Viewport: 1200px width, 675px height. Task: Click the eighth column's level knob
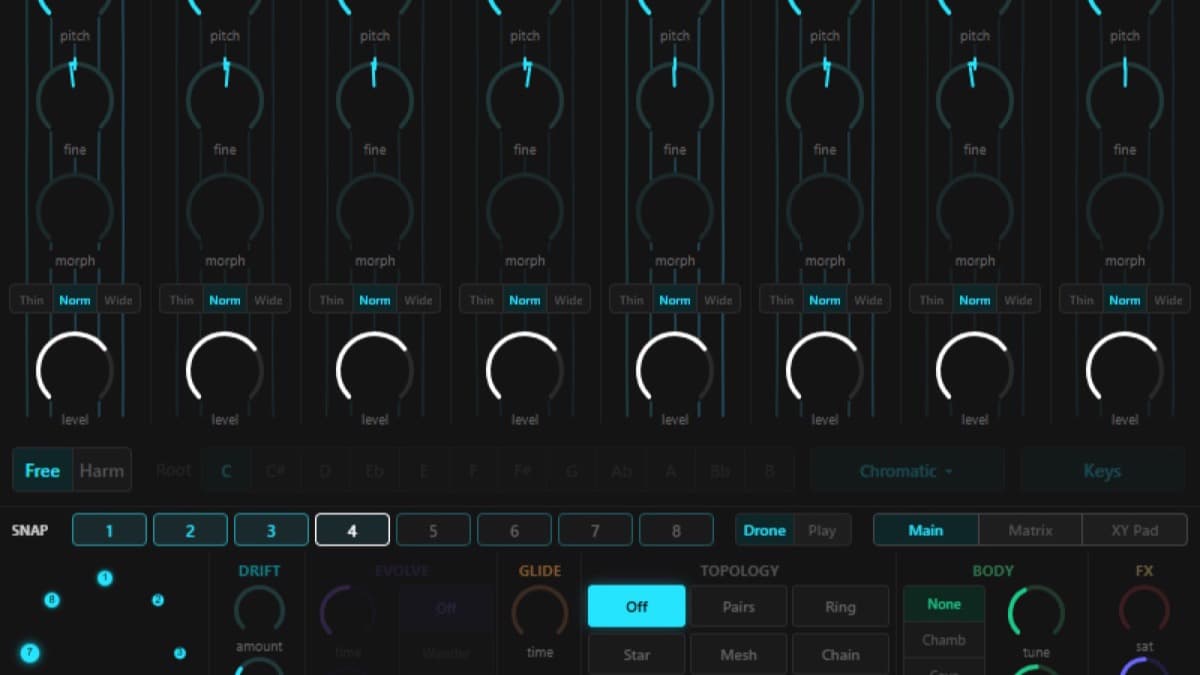click(x=1125, y=370)
